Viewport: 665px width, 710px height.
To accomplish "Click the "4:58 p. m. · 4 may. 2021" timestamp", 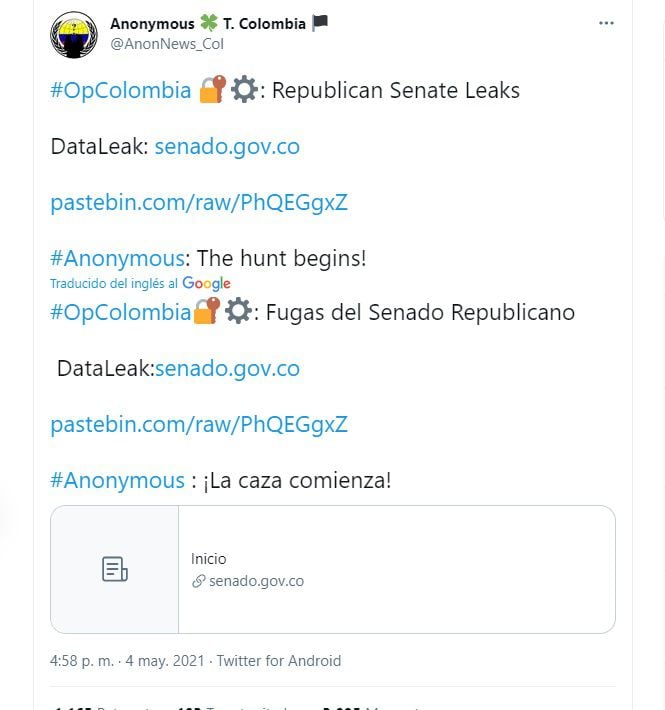I will (x=127, y=661).
